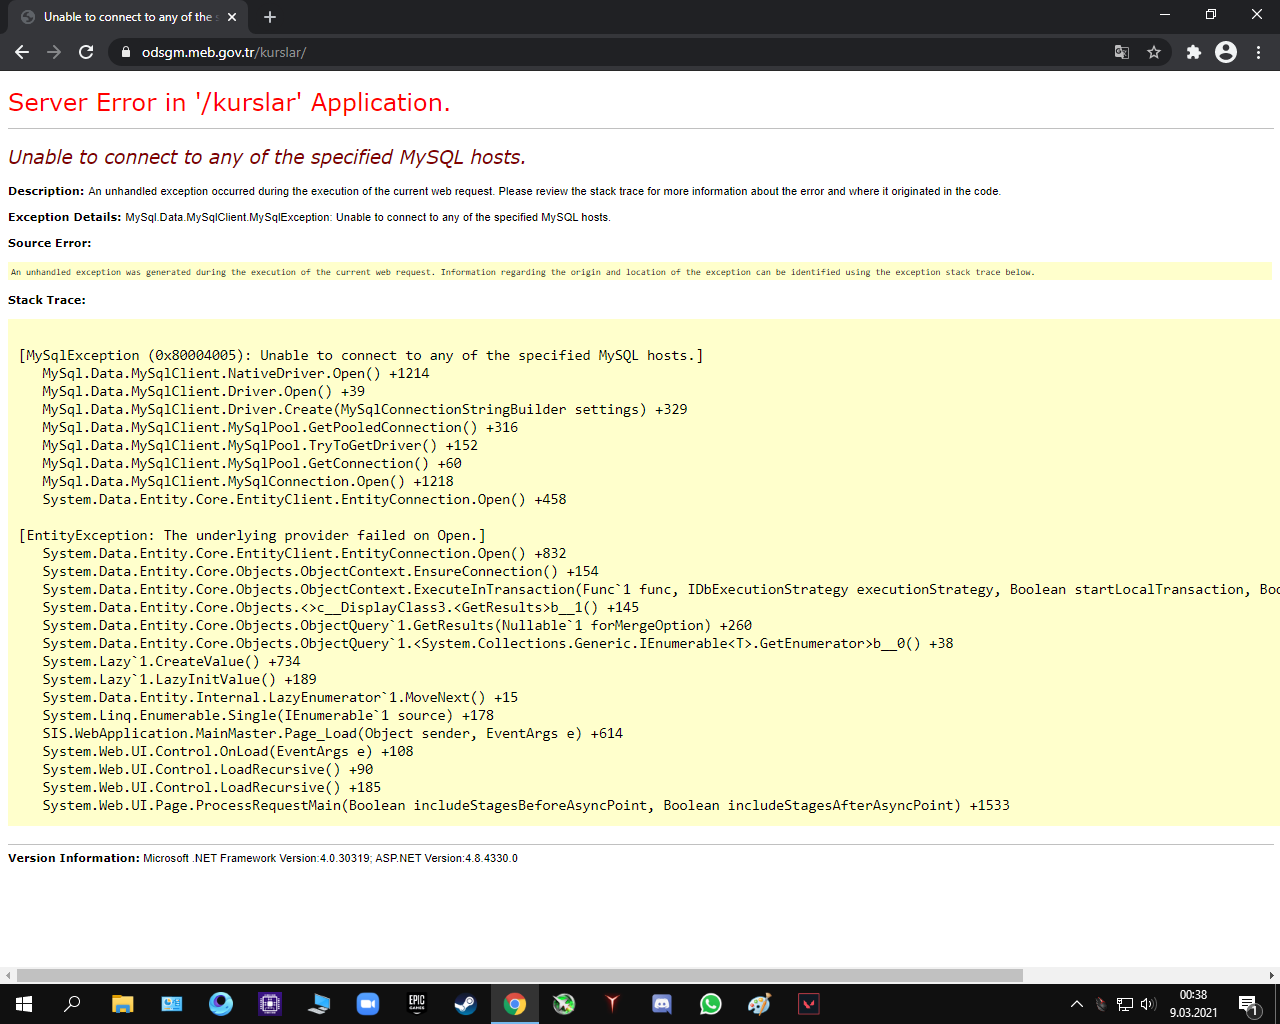Viewport: 1280px width, 1024px height.
Task: Open the Chrome three-dot menu
Action: 1259,52
